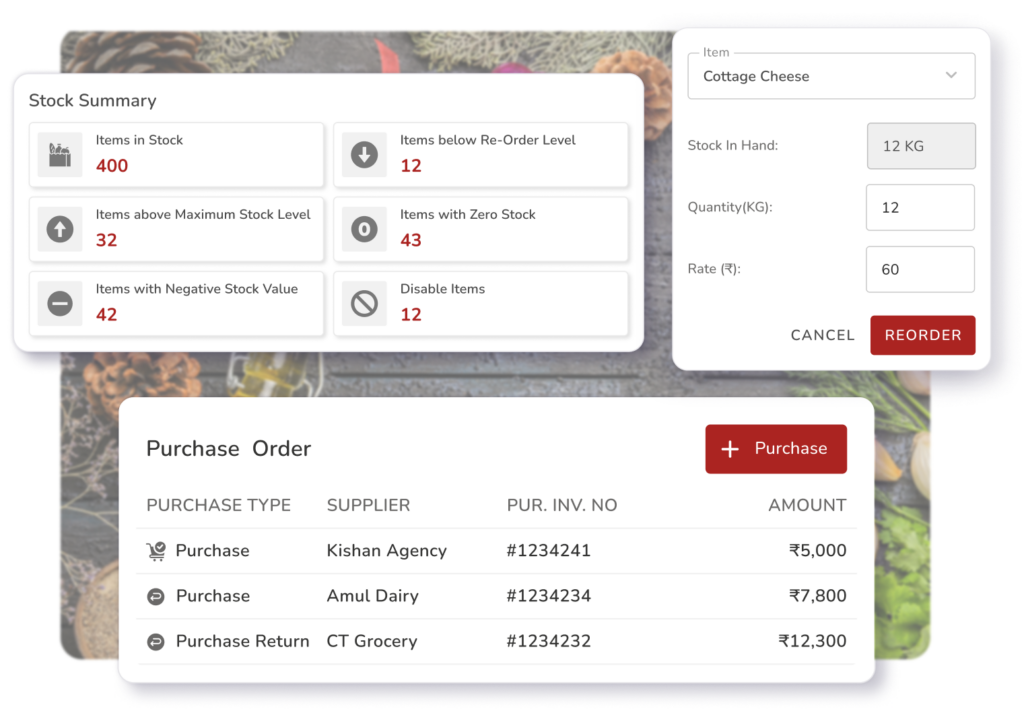Open invoice #1234241 row
1024x709 pixels.
(x=548, y=551)
